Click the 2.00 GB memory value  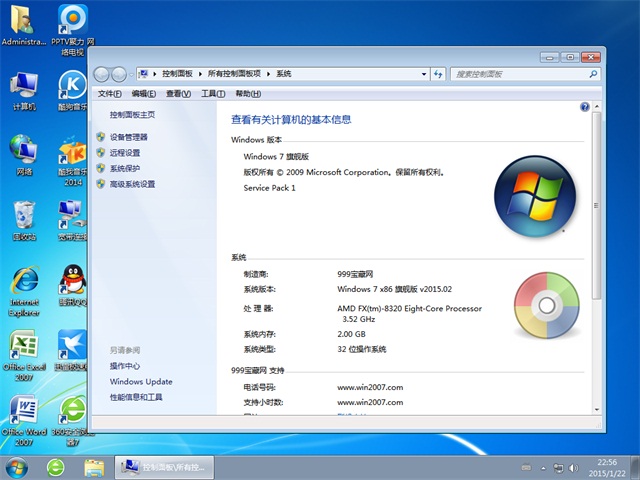click(351, 334)
